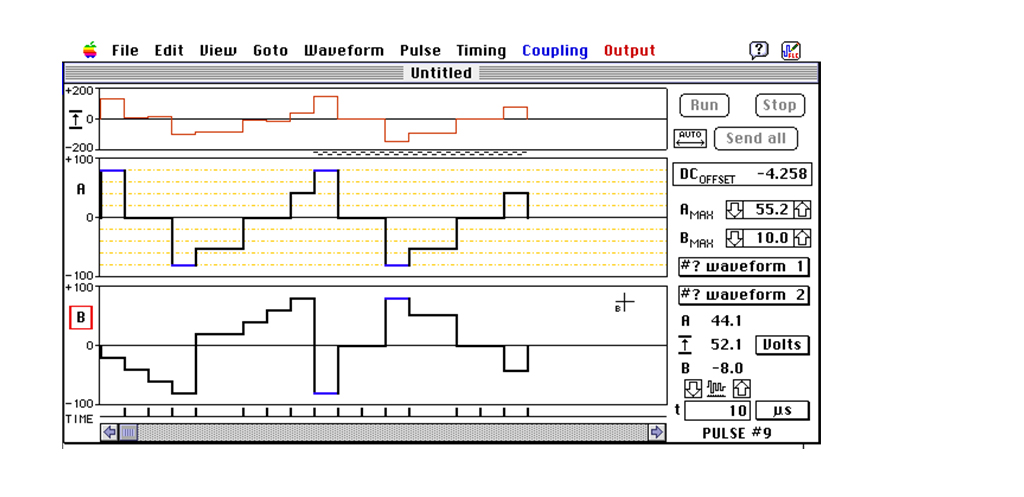This screenshot has height=497, width=1024.
Task: Click the pulse train icon
Action: [717, 389]
